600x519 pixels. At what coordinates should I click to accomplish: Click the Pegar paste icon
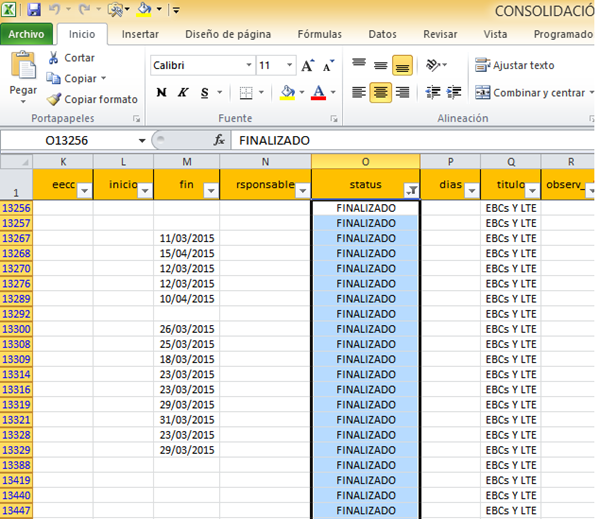(x=22, y=68)
